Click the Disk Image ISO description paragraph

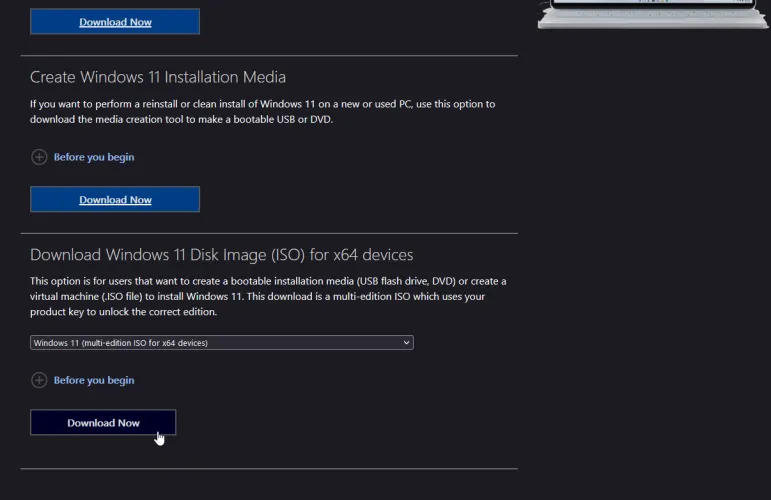[x=268, y=296]
